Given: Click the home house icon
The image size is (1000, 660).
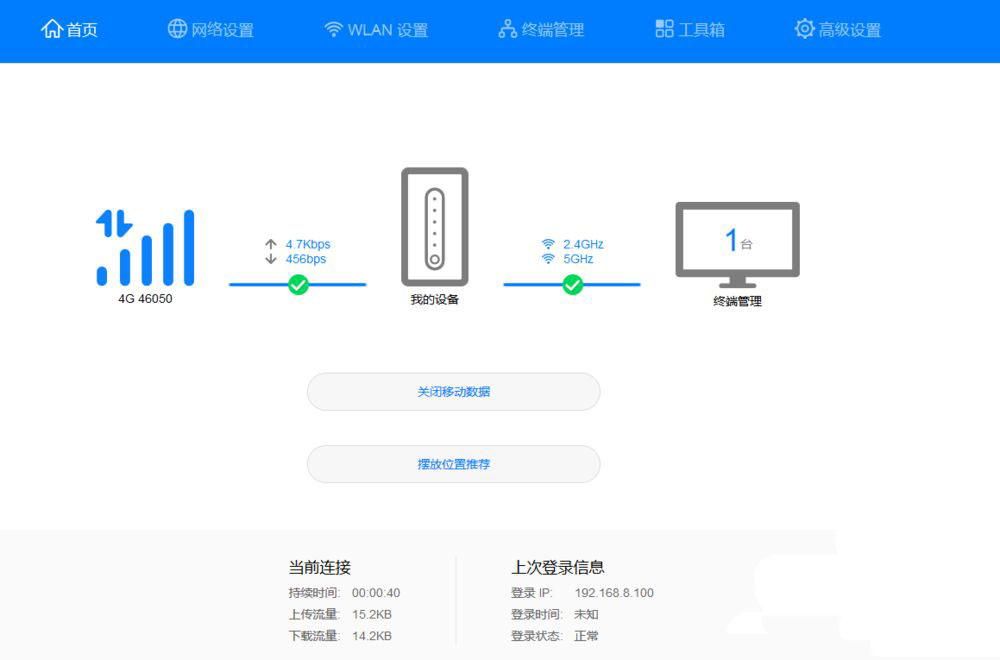Looking at the screenshot, I should (52, 29).
